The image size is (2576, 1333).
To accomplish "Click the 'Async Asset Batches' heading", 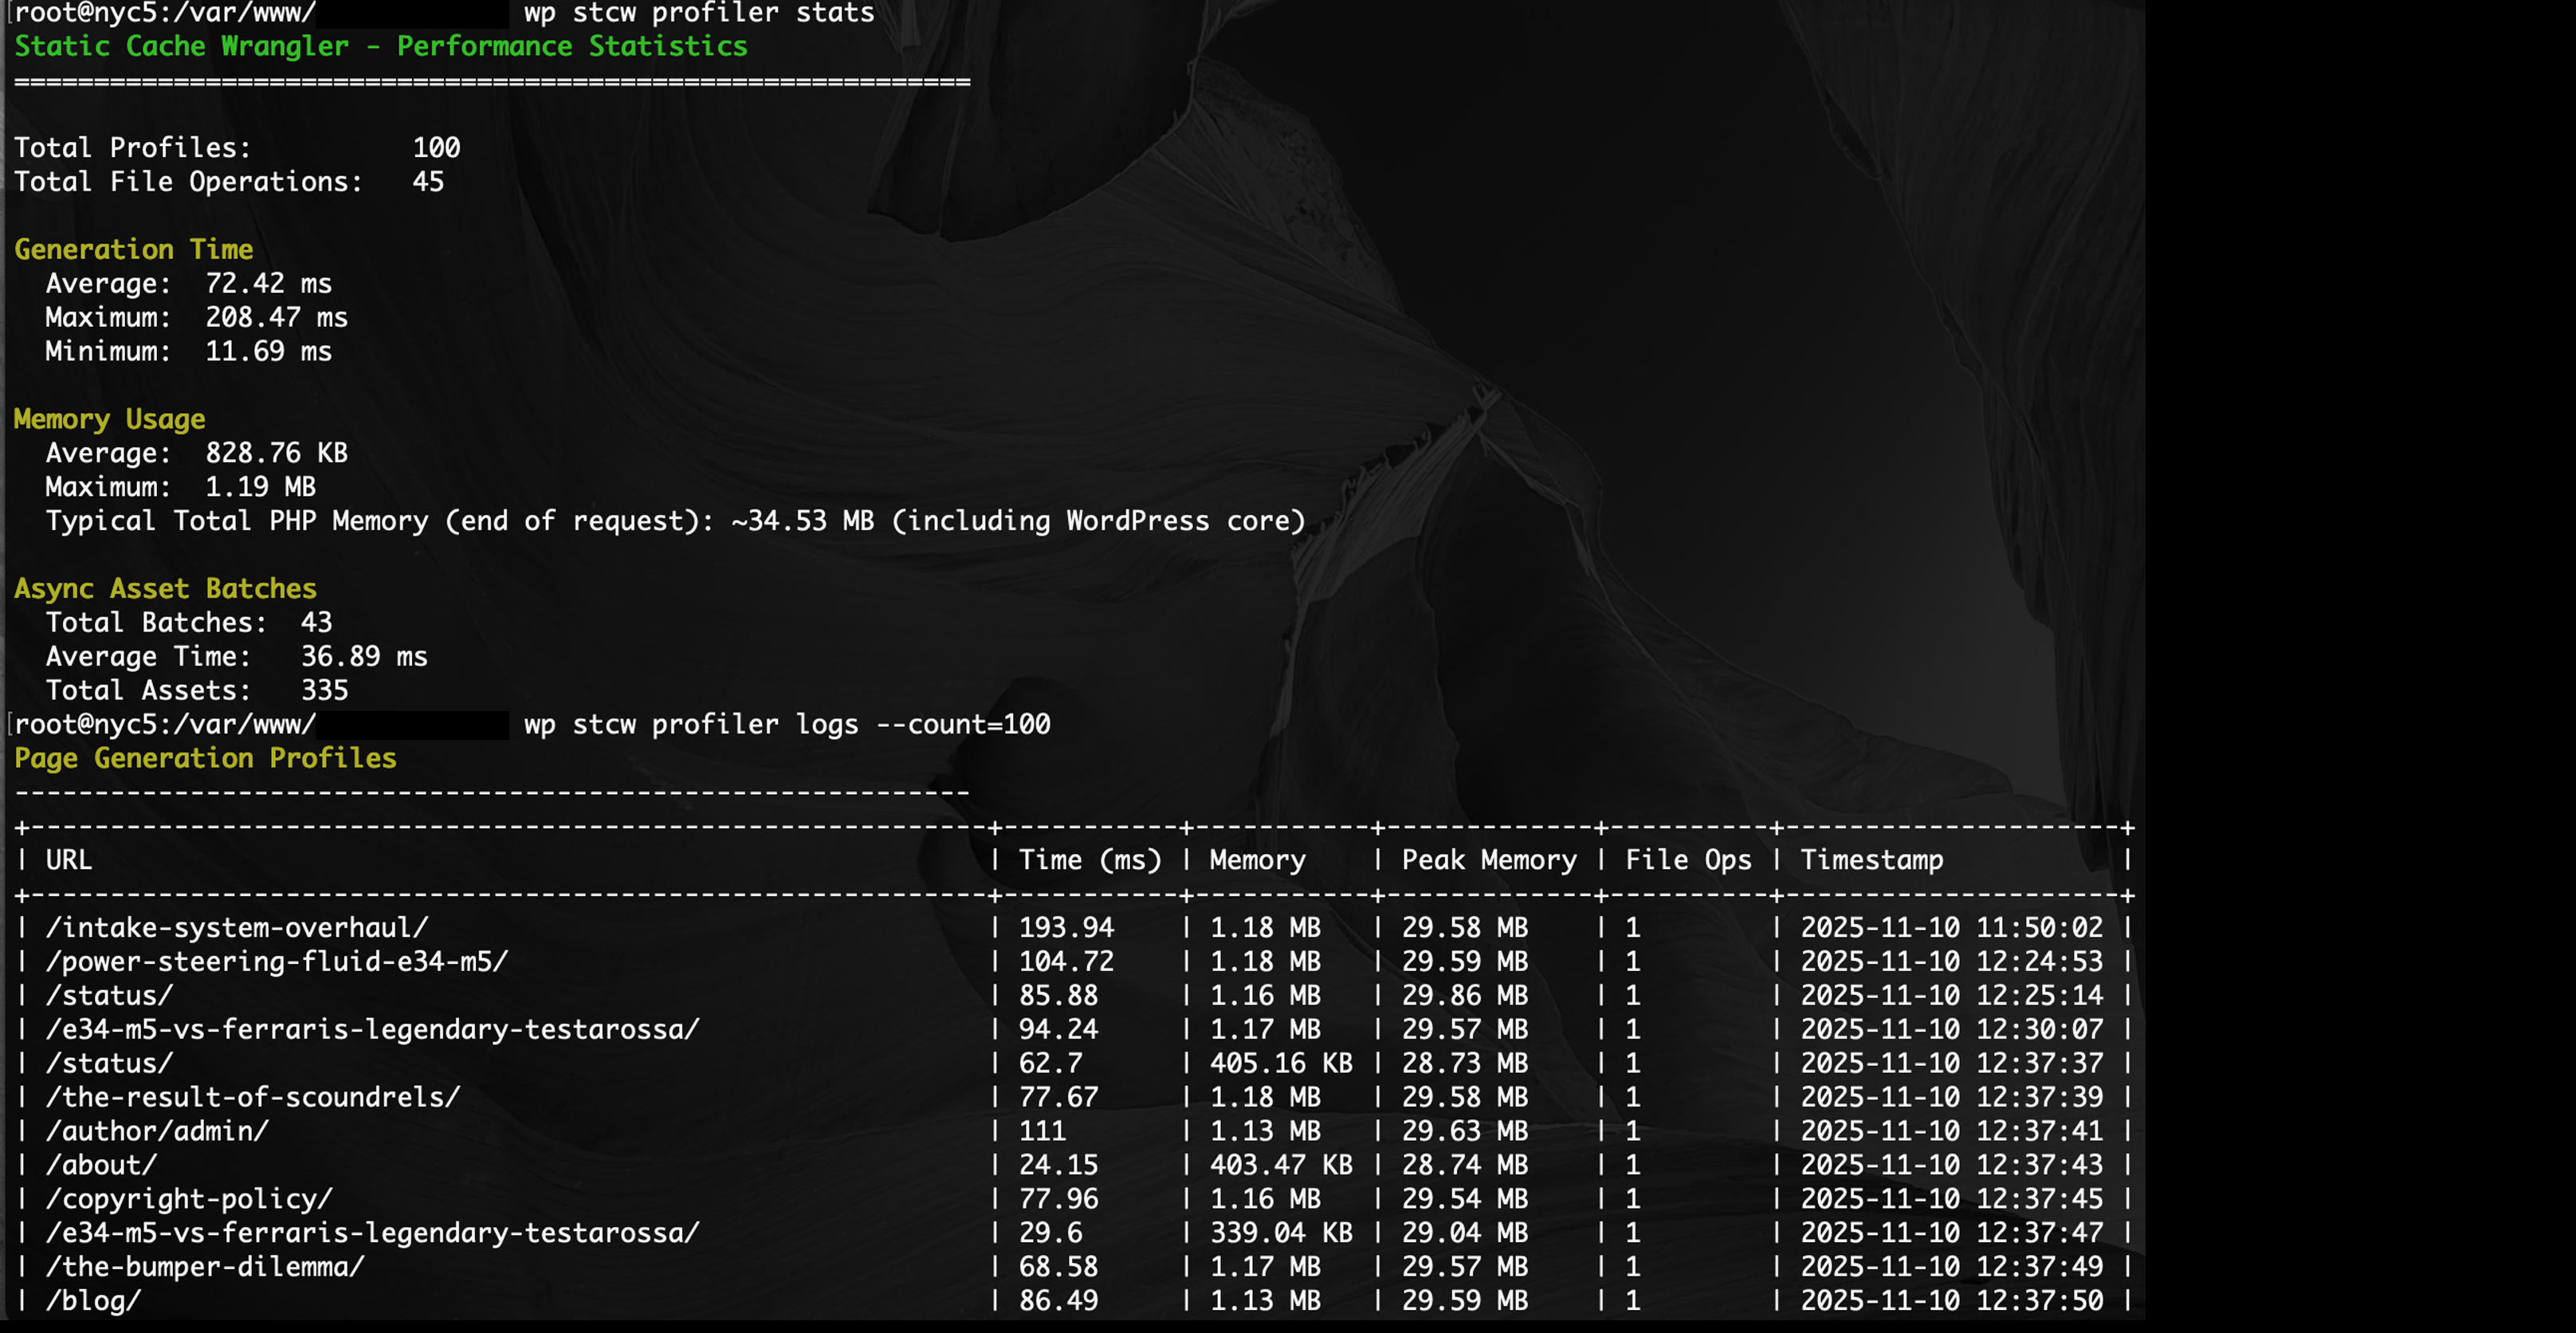I will coord(165,588).
